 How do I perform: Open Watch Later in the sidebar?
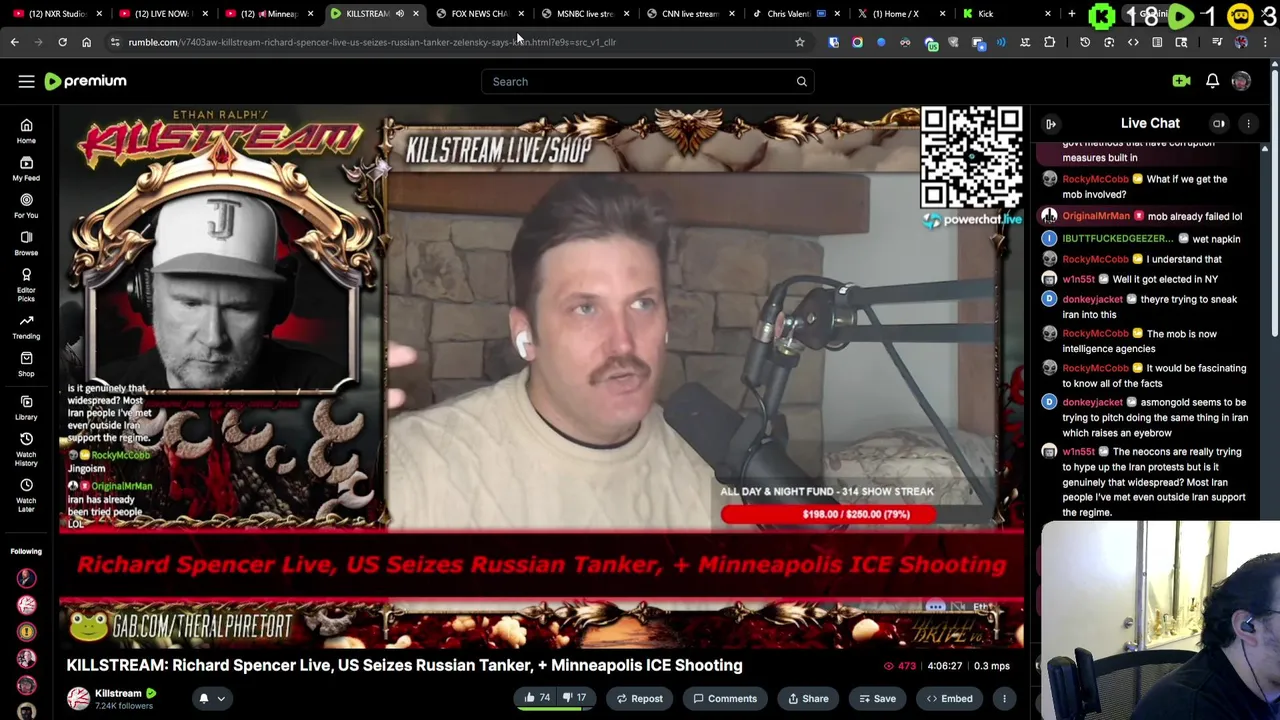click(26, 495)
